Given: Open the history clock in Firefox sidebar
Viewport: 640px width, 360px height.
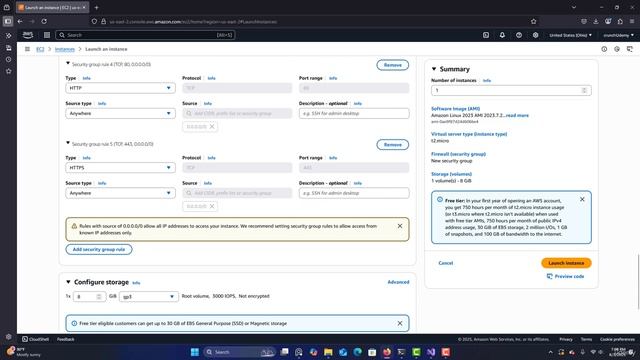Looking at the screenshot, I should pyautogui.click(x=9, y=59).
